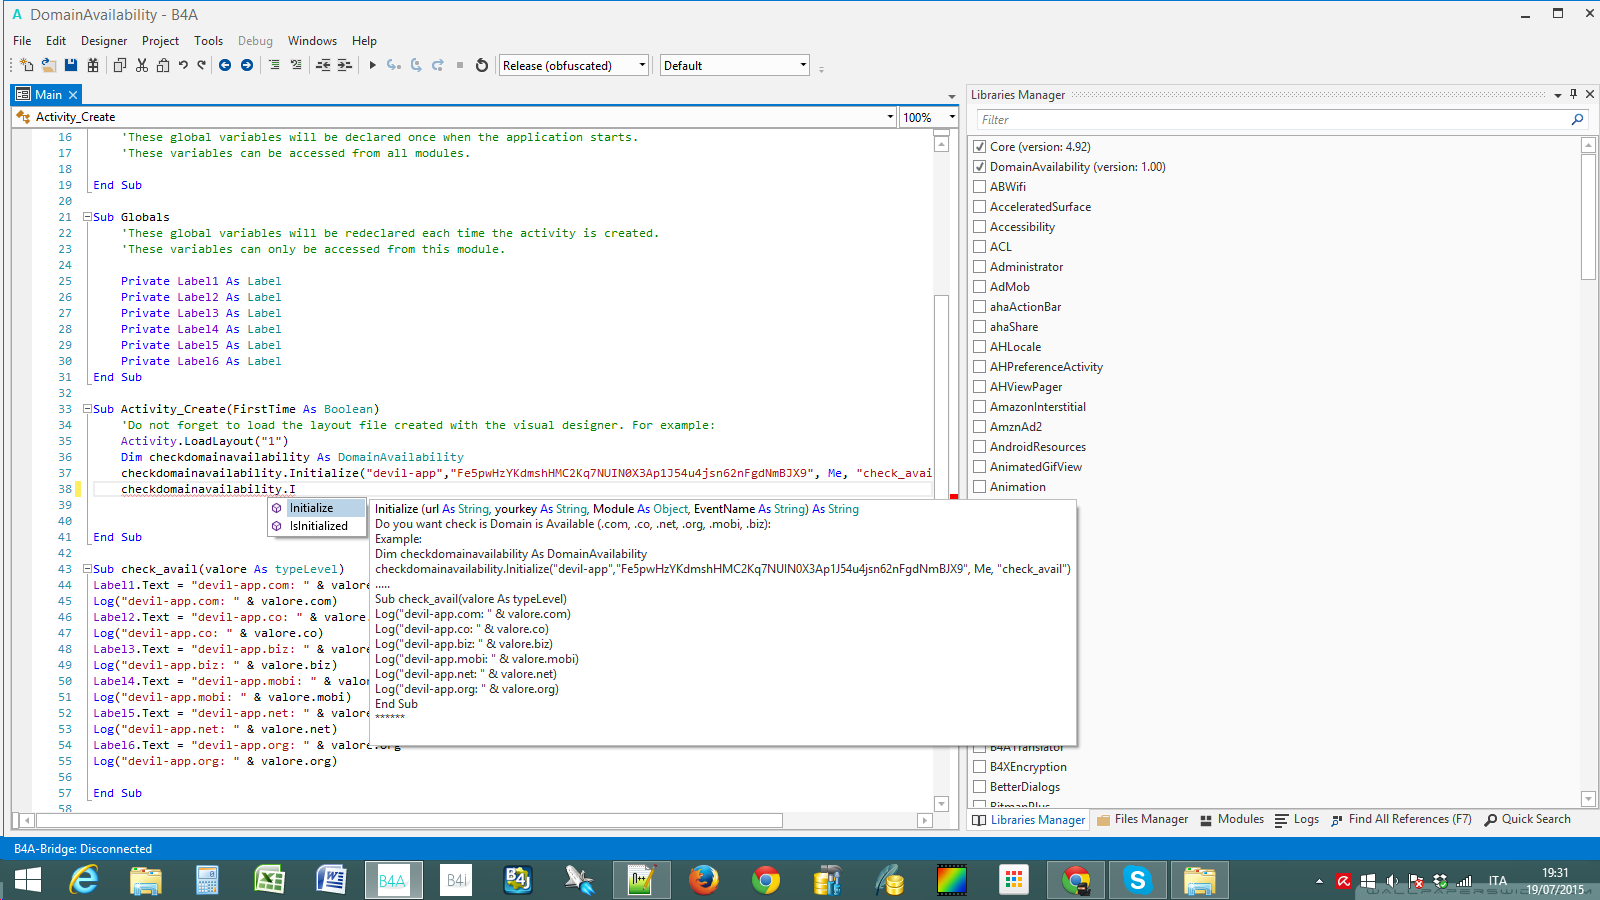Click the library Filter search field
Screen dimensions: 1600x900
point(1270,119)
